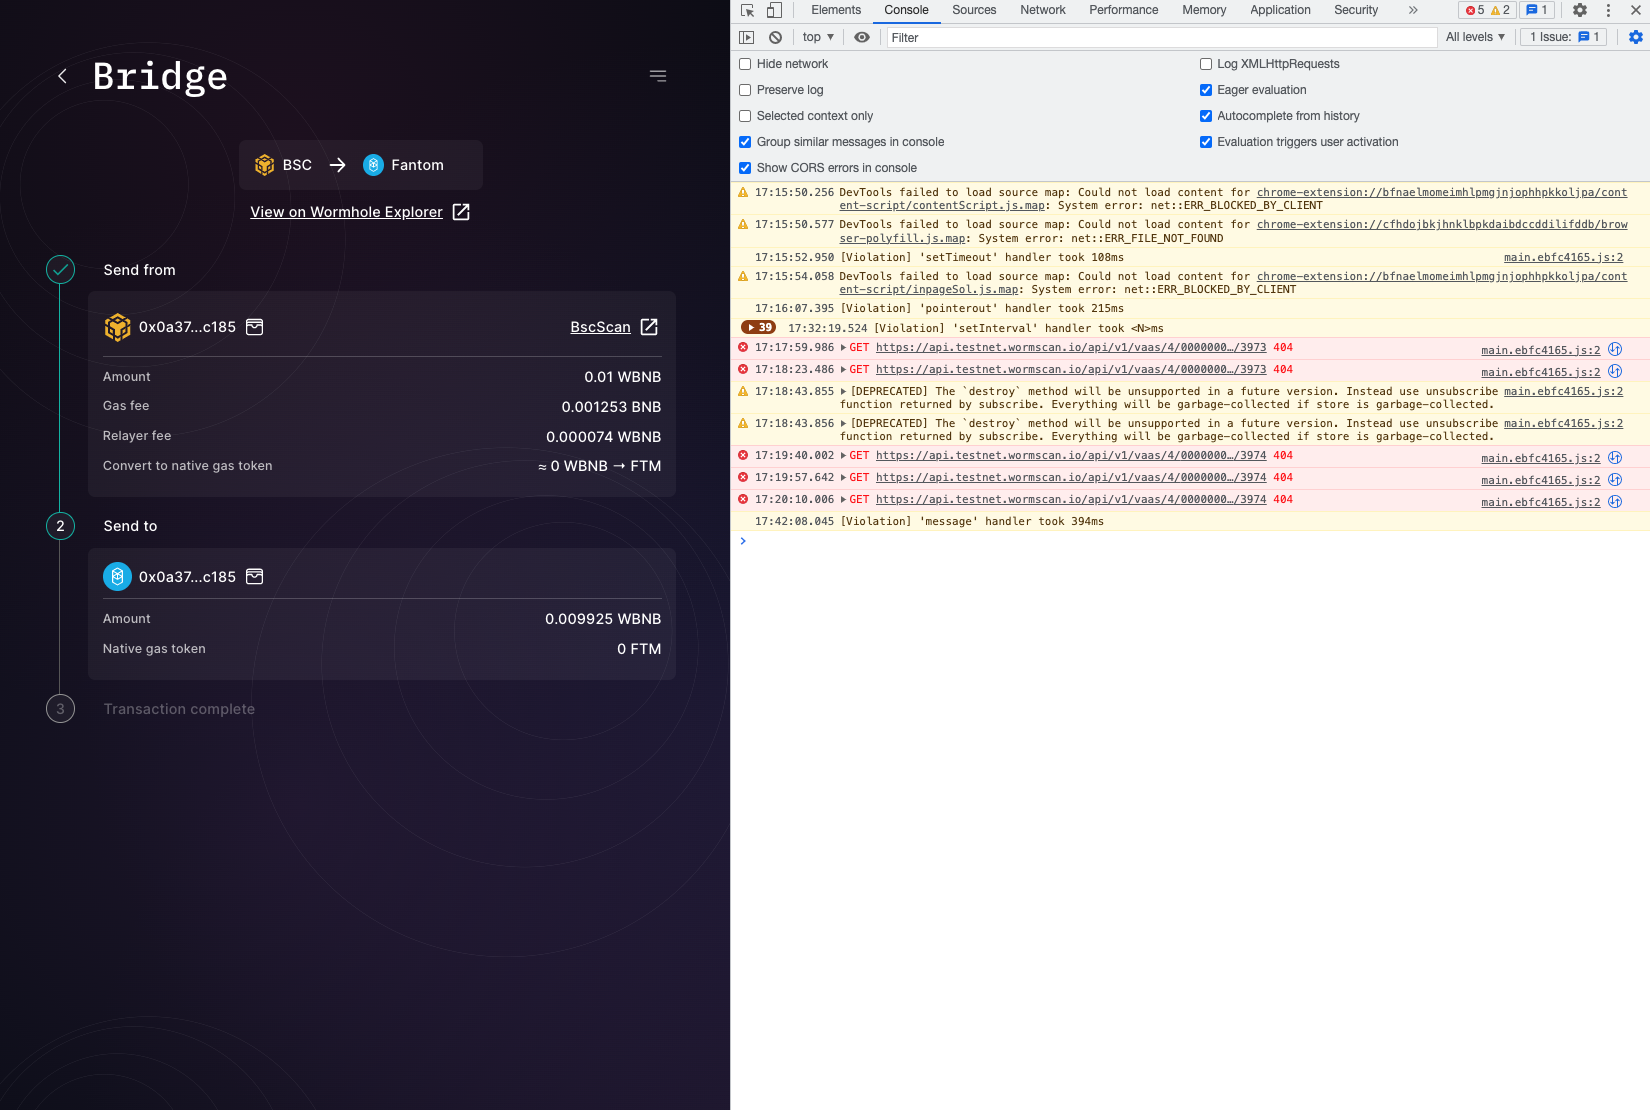Open the Sources panel
This screenshot has height=1110, width=1650.
(x=973, y=10)
